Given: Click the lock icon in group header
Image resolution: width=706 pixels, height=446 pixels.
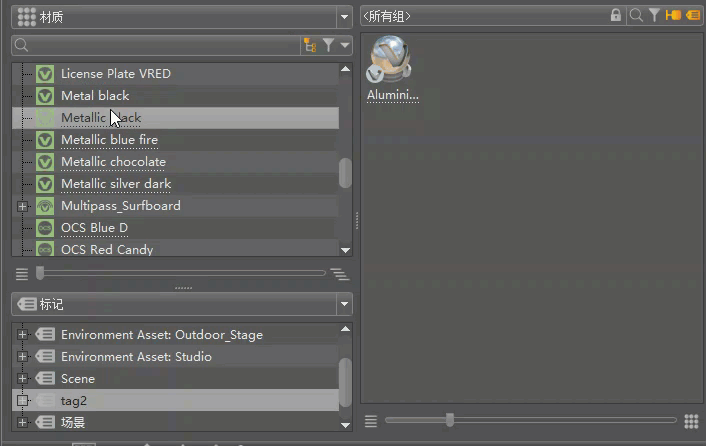Looking at the screenshot, I should point(615,15).
